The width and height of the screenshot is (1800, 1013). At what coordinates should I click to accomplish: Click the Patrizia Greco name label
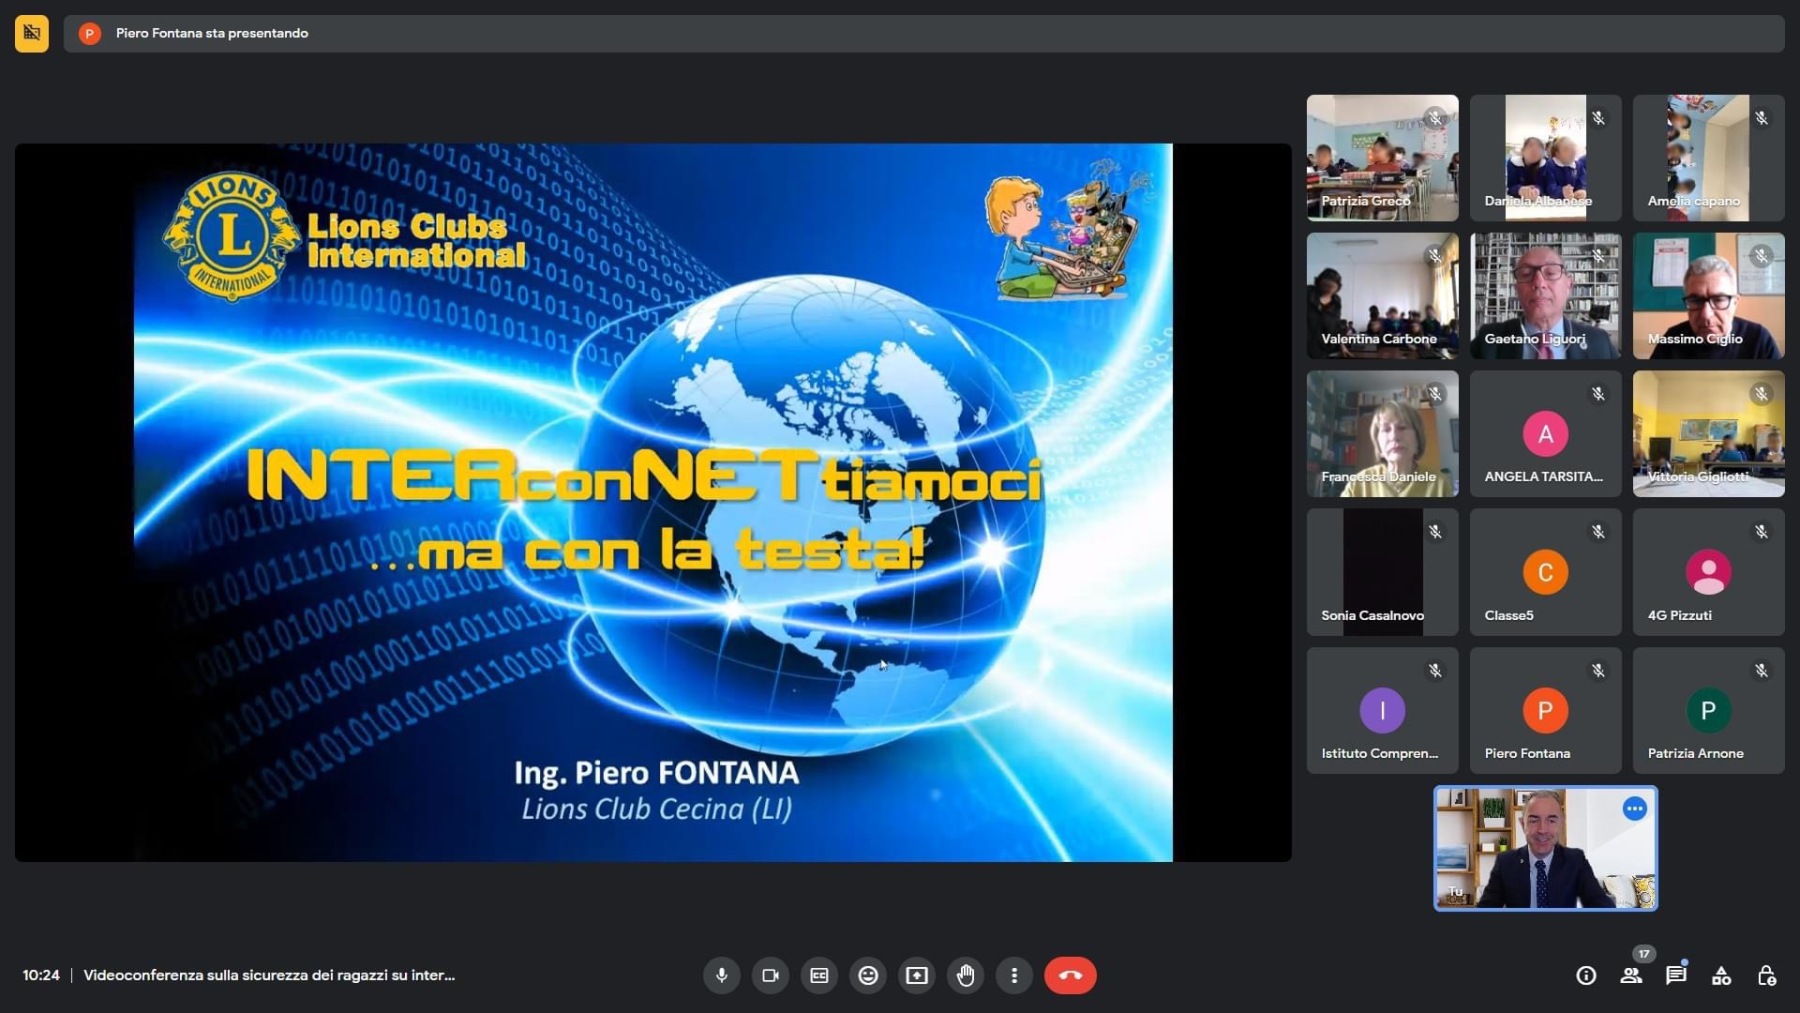point(1365,201)
